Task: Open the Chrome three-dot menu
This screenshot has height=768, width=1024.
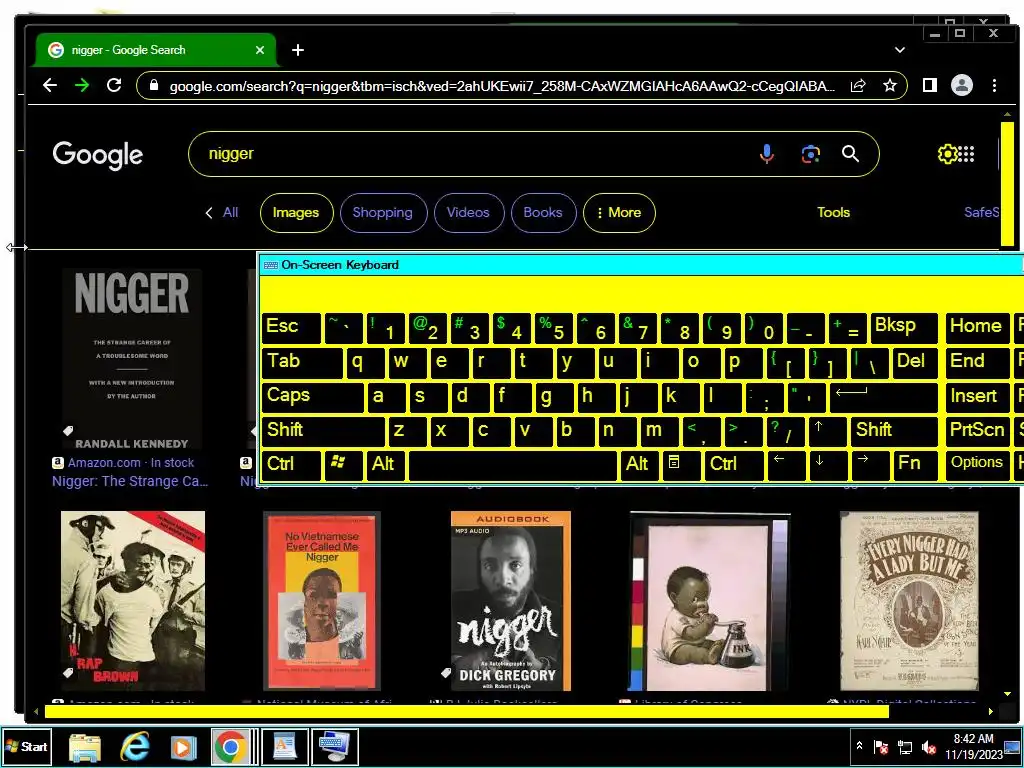Action: click(x=994, y=86)
